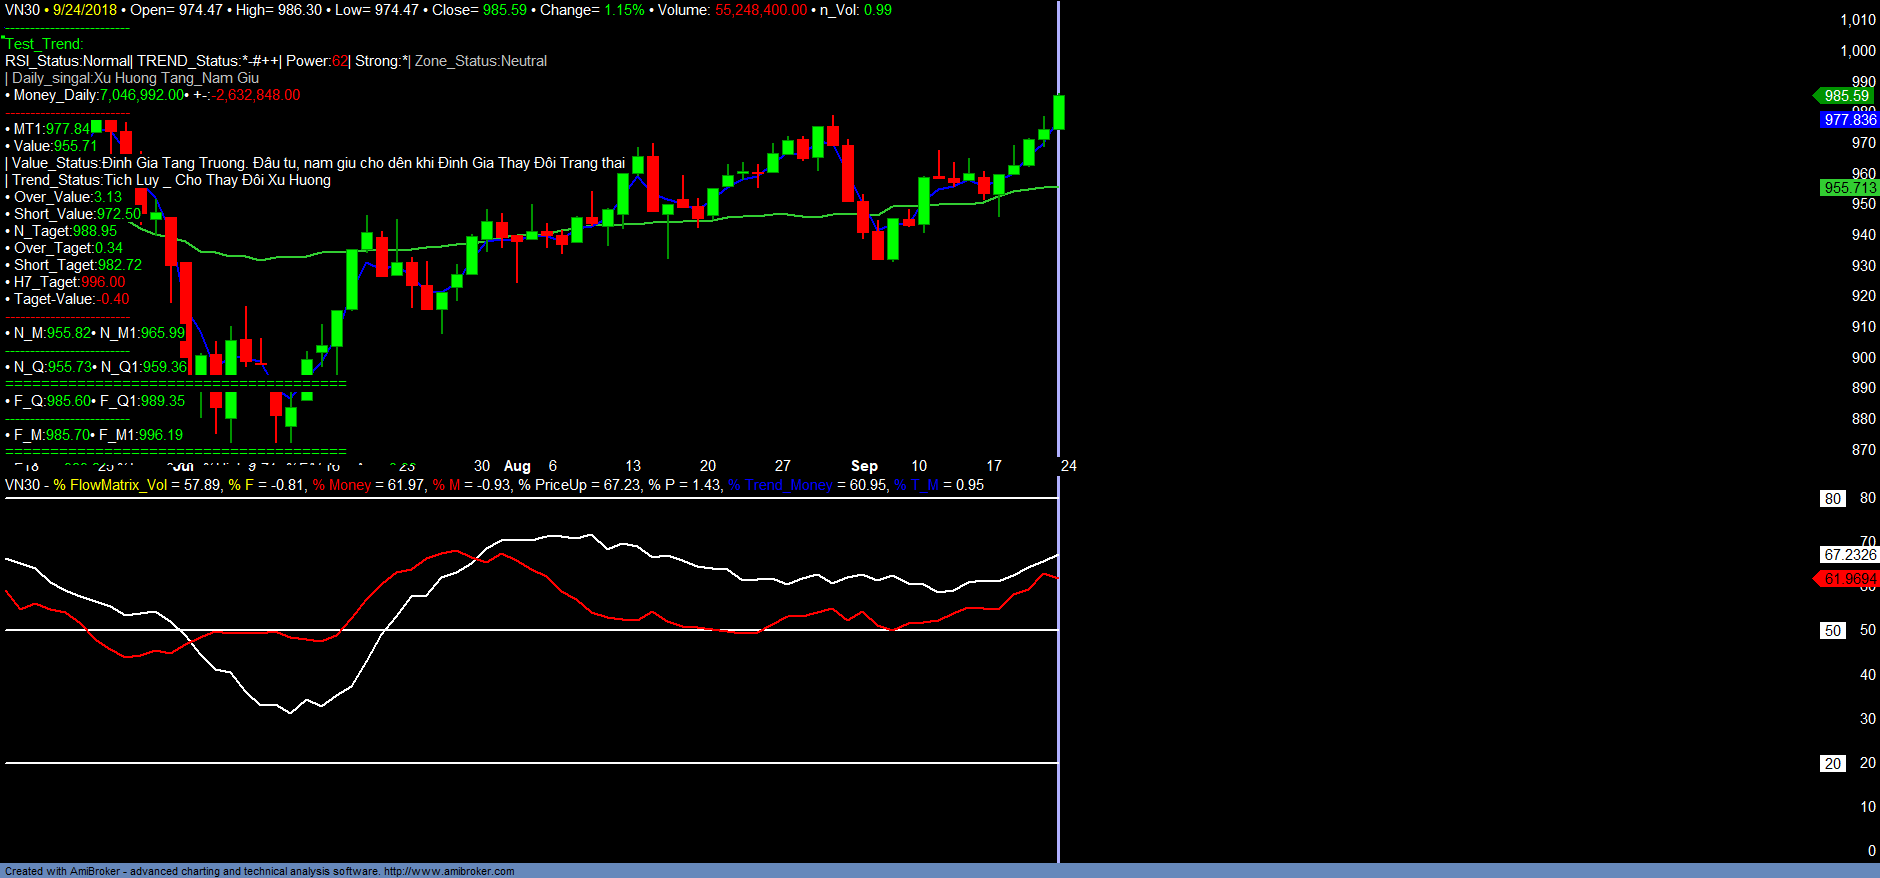Click the 13 date label on the time axis

click(x=633, y=466)
